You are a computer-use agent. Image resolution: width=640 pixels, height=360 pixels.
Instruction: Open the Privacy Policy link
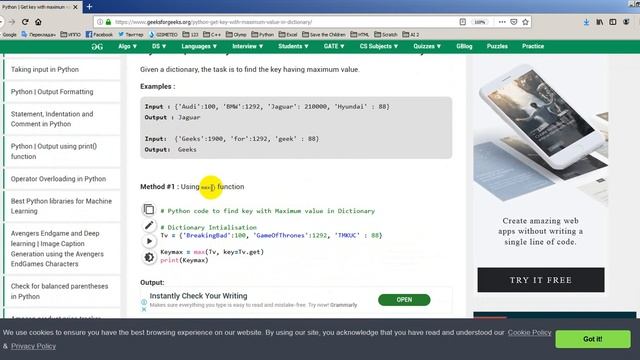33,346
